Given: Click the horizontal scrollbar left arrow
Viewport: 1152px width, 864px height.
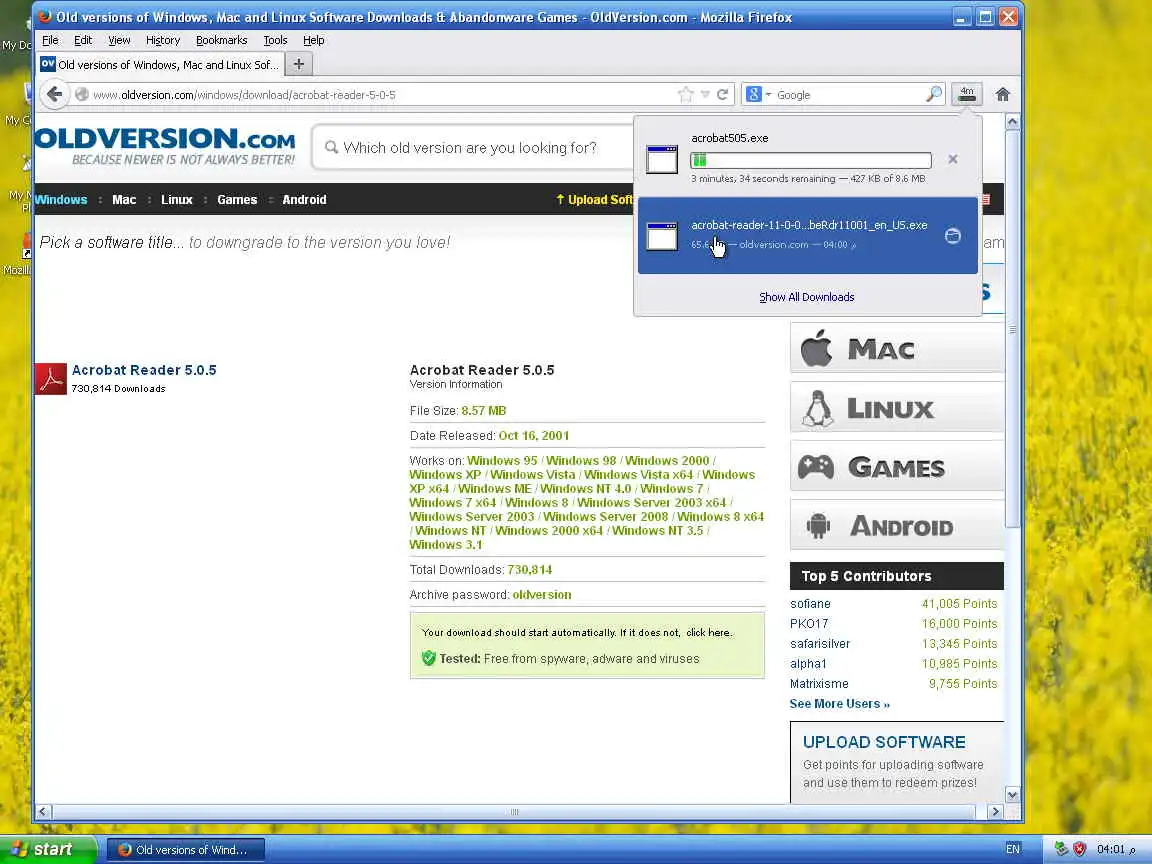Looking at the screenshot, I should [43, 811].
